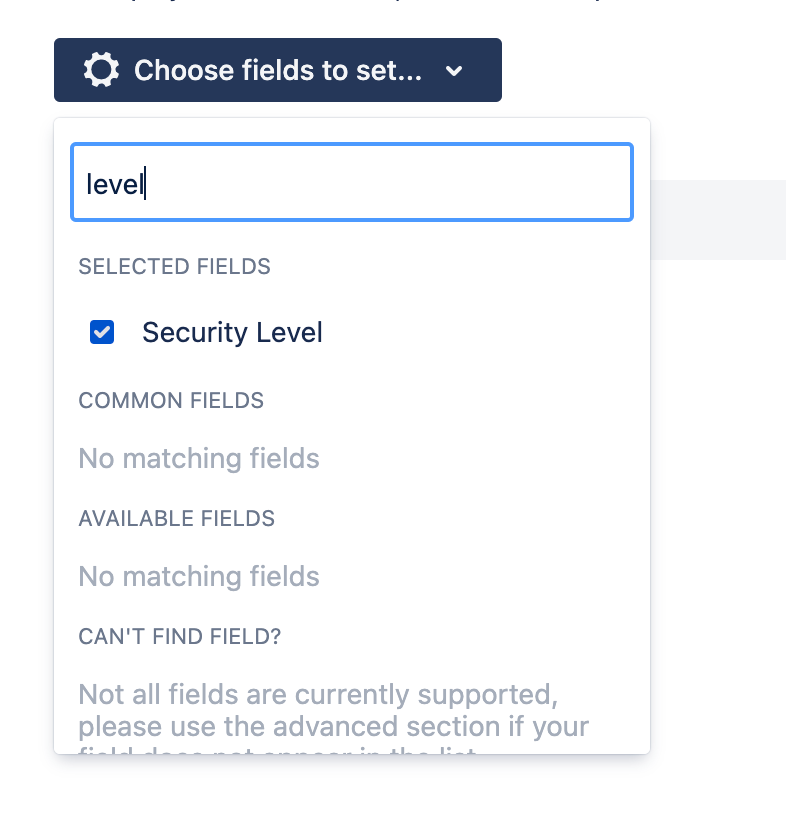
Task: Click the "advanced section" help text line
Action: [333, 725]
